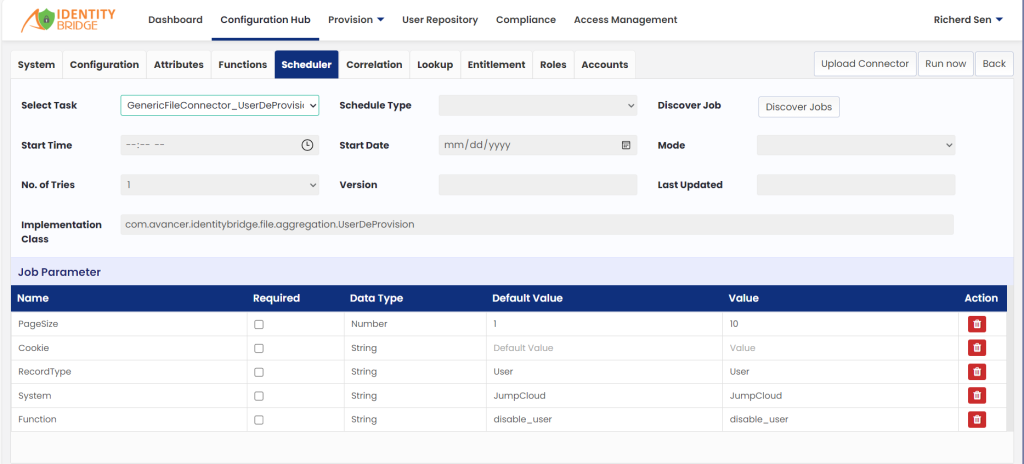Viewport: 1024px width, 464px height.
Task: Open Compliance navigation item
Action: pyautogui.click(x=526, y=20)
